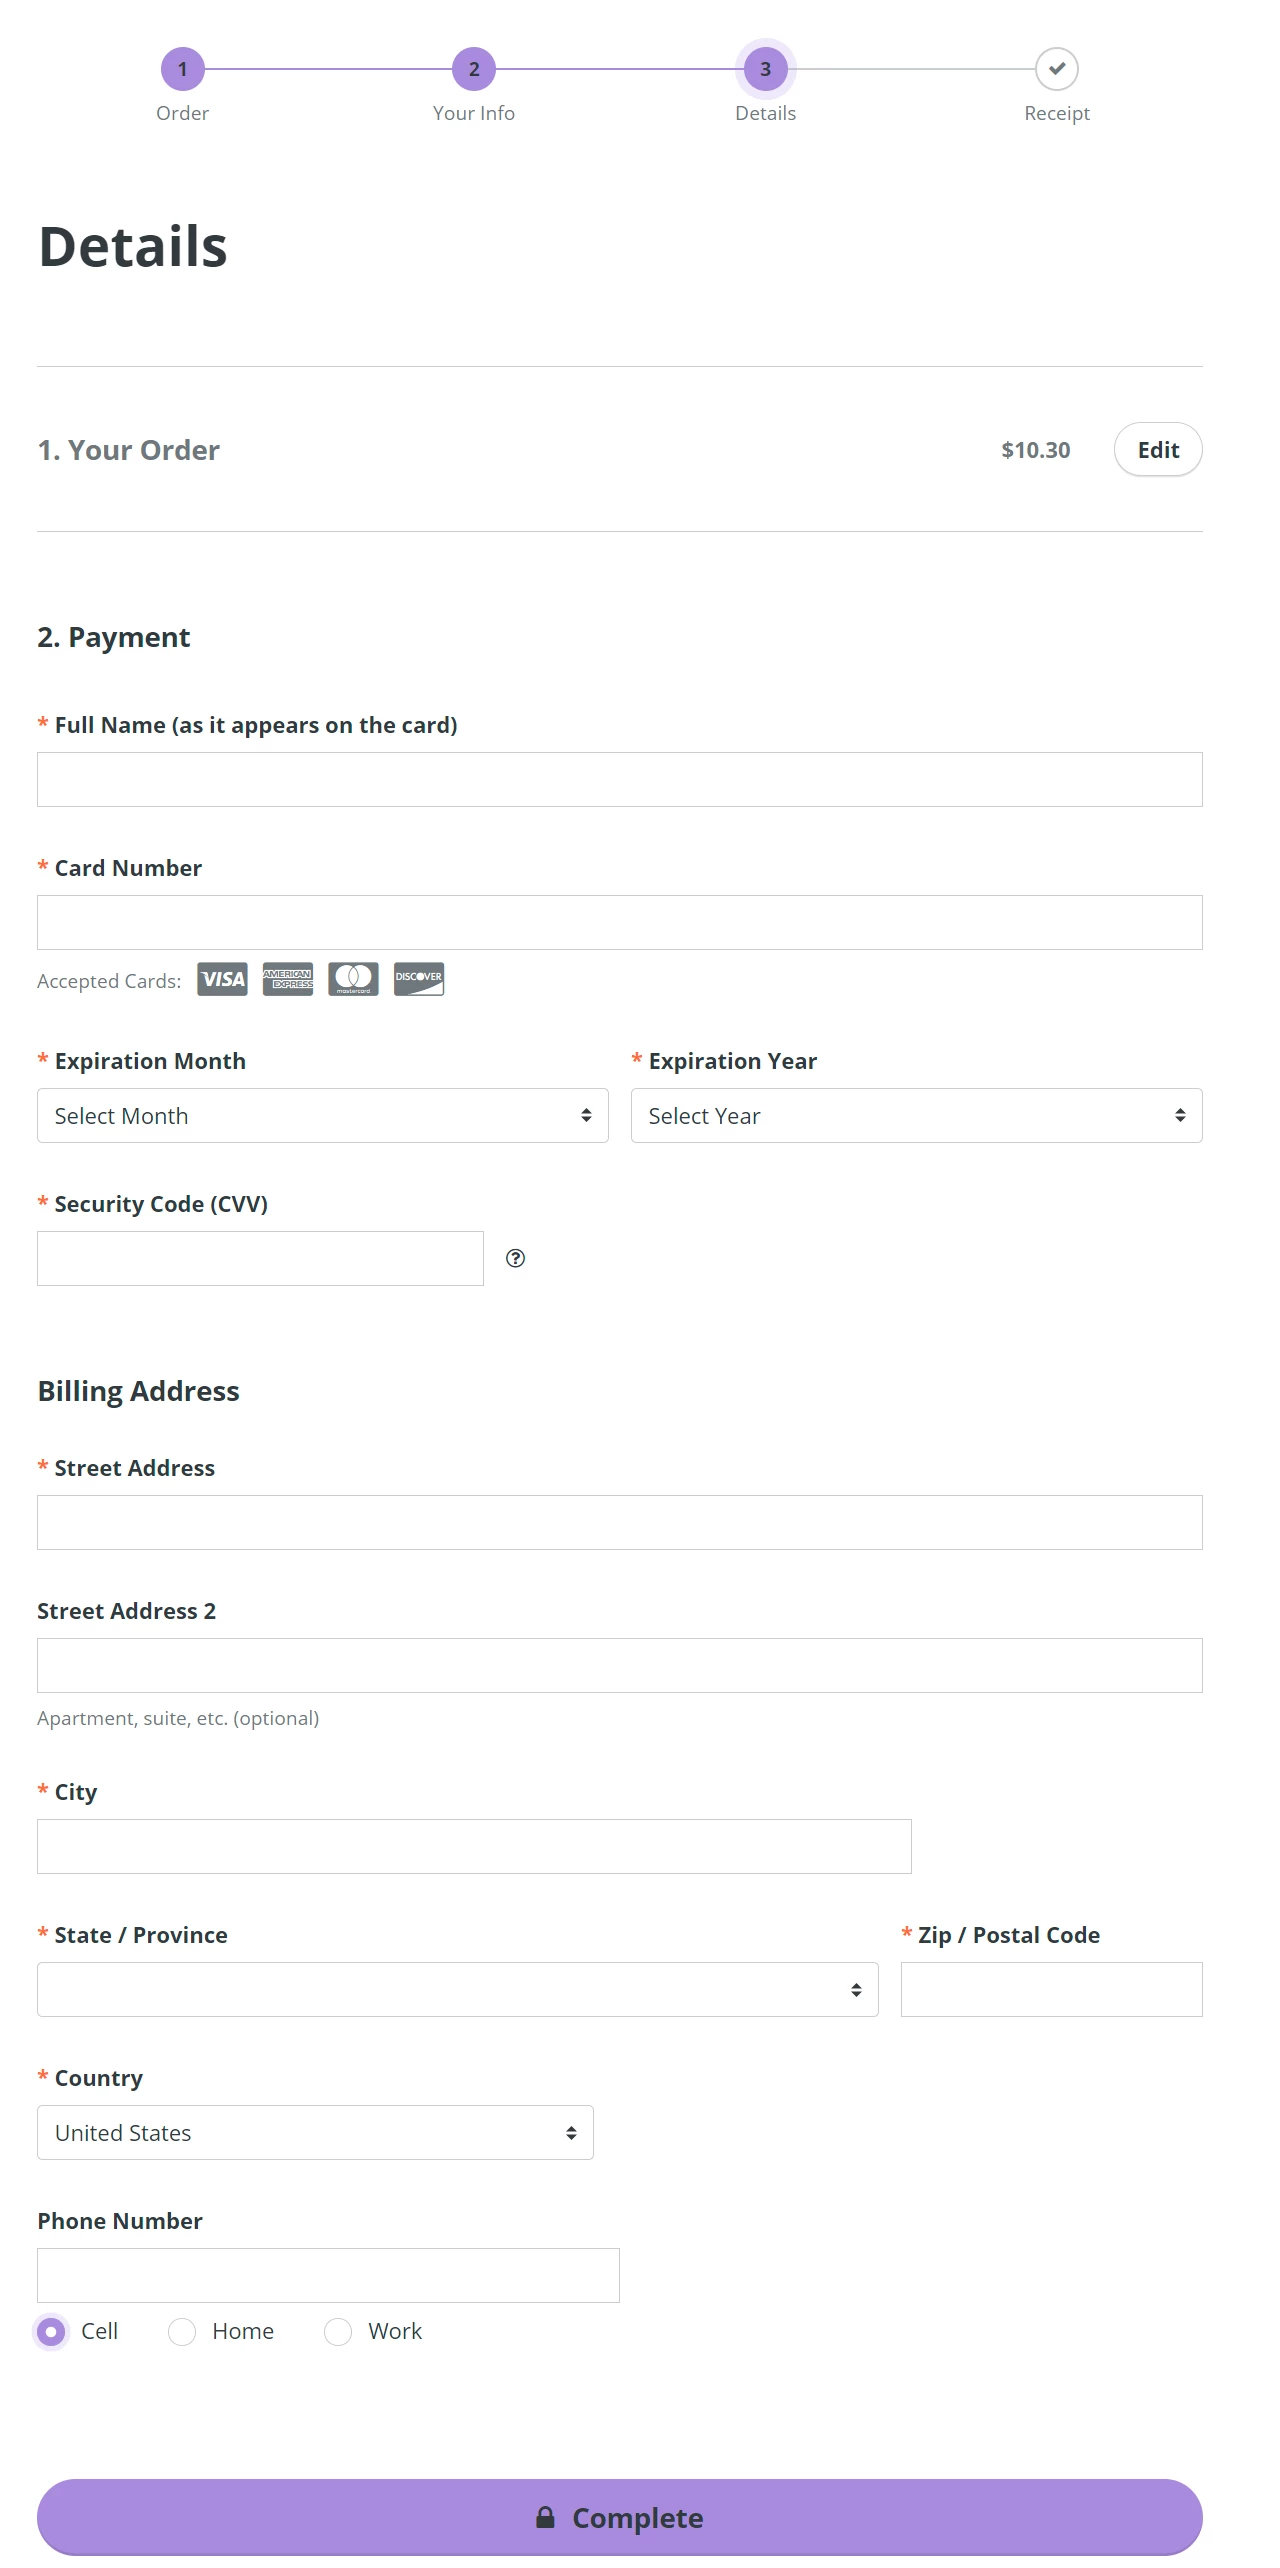This screenshot has width=1280, height=2568.
Task: Click the Discover card icon
Action: [420, 979]
